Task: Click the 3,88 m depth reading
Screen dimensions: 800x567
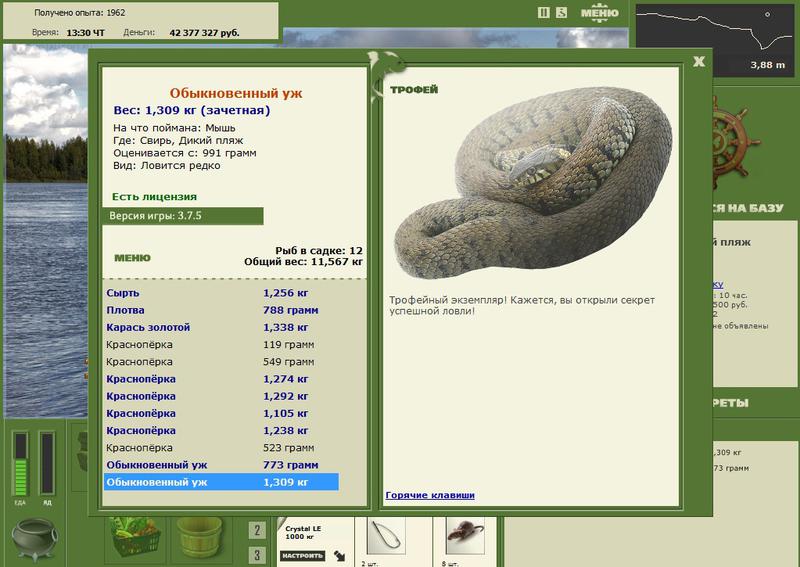Action: point(767,65)
